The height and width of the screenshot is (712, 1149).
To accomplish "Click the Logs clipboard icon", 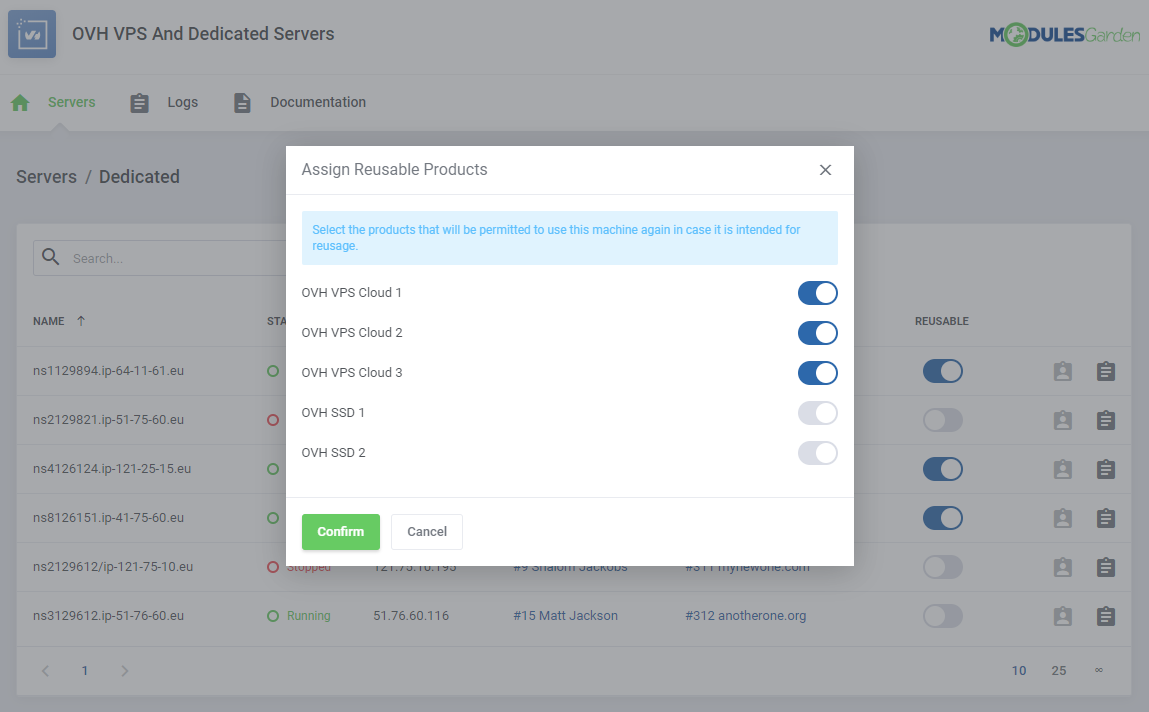I will click(x=140, y=103).
